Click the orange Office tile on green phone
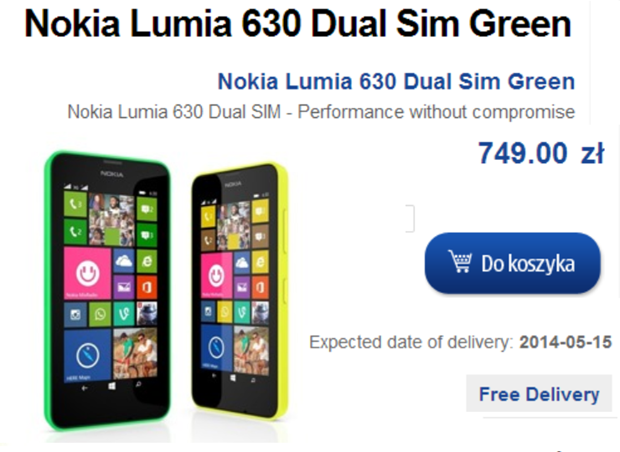Screen dimensions: 620x452 [x=147, y=287]
